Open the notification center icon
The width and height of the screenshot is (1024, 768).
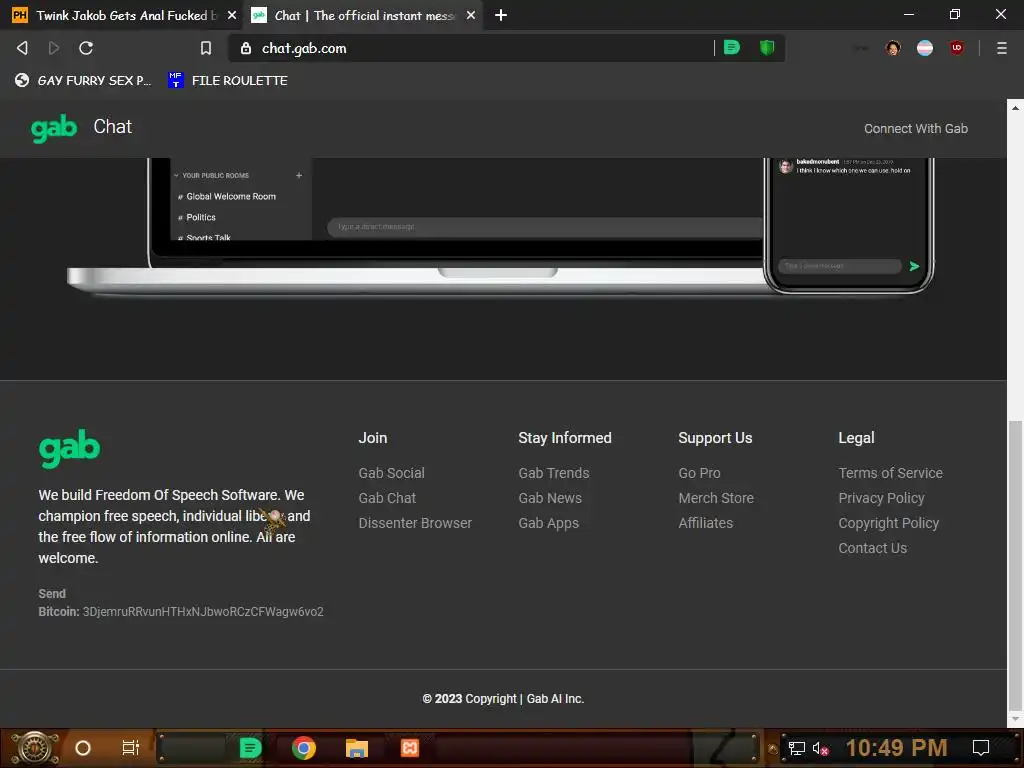coord(981,748)
